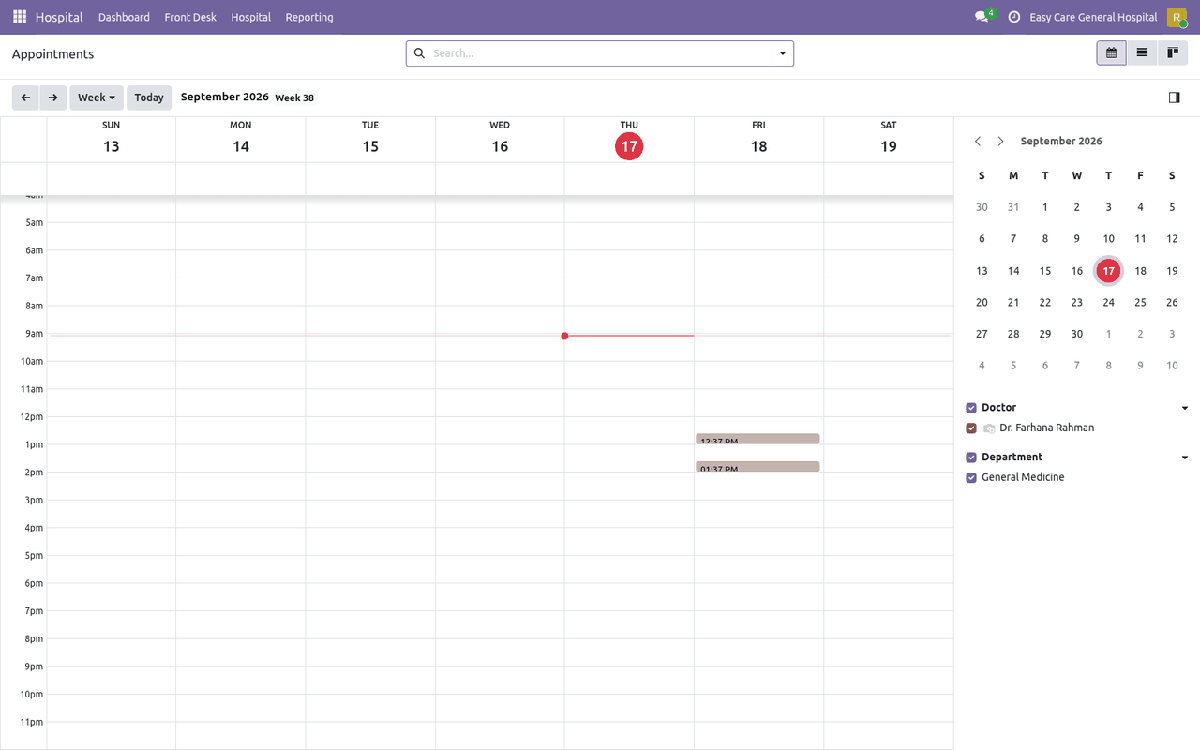Select 1 September in mini calendar
Viewport: 1200px width, 750px height.
pyautogui.click(x=1045, y=207)
